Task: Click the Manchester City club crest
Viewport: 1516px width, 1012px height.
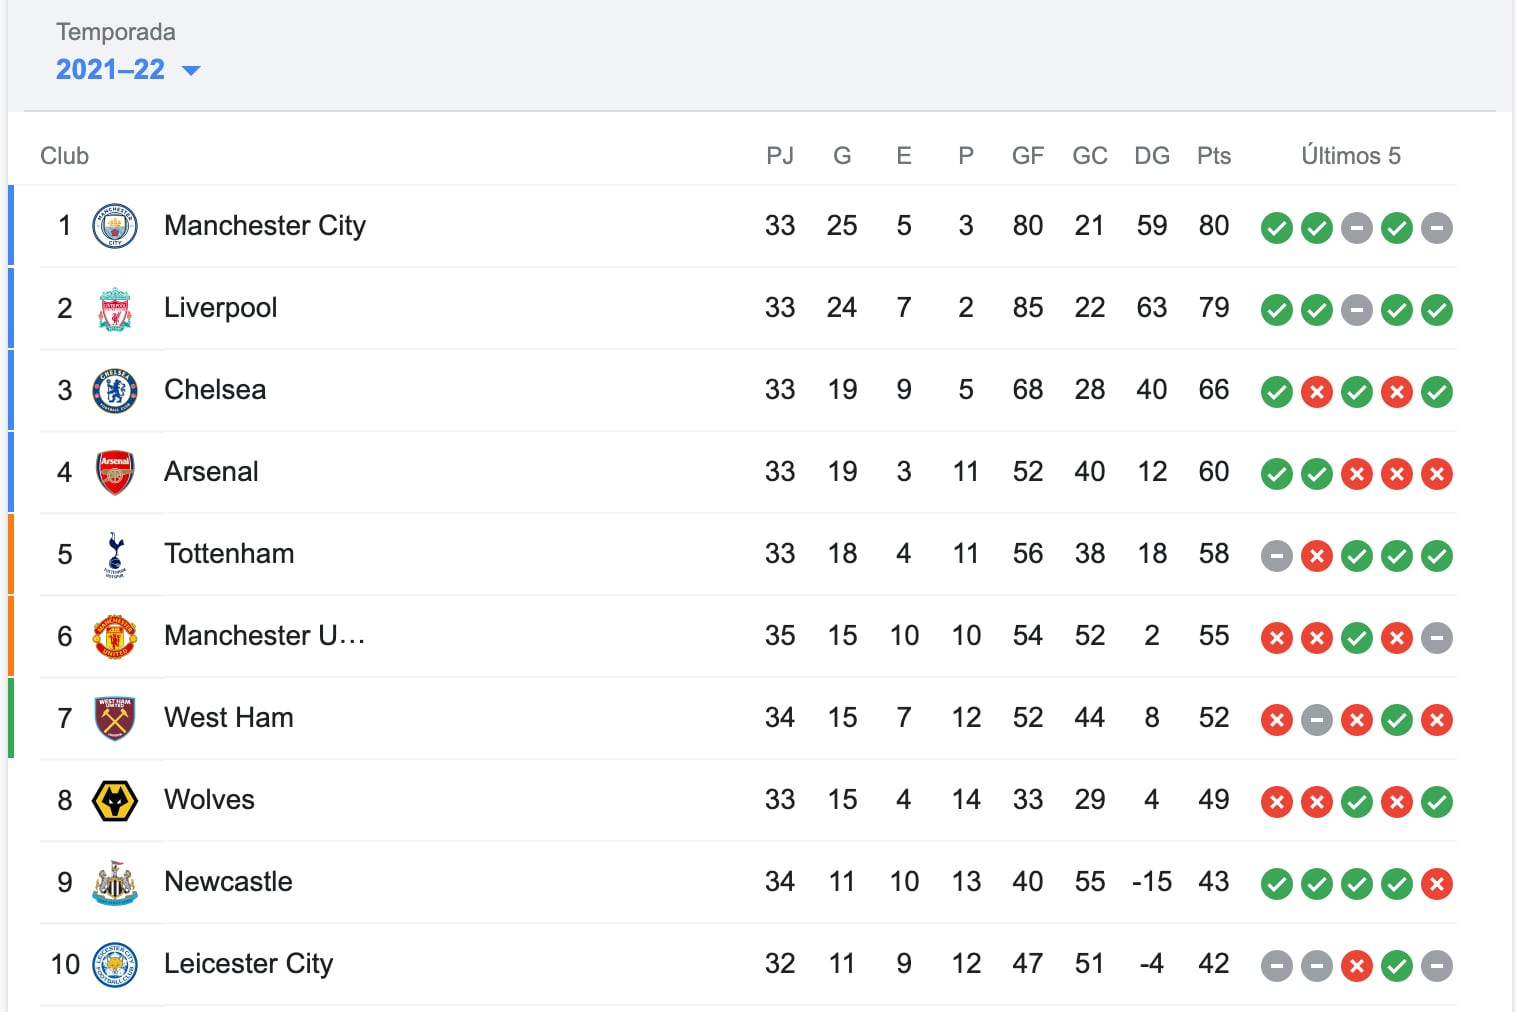Action: [x=115, y=226]
